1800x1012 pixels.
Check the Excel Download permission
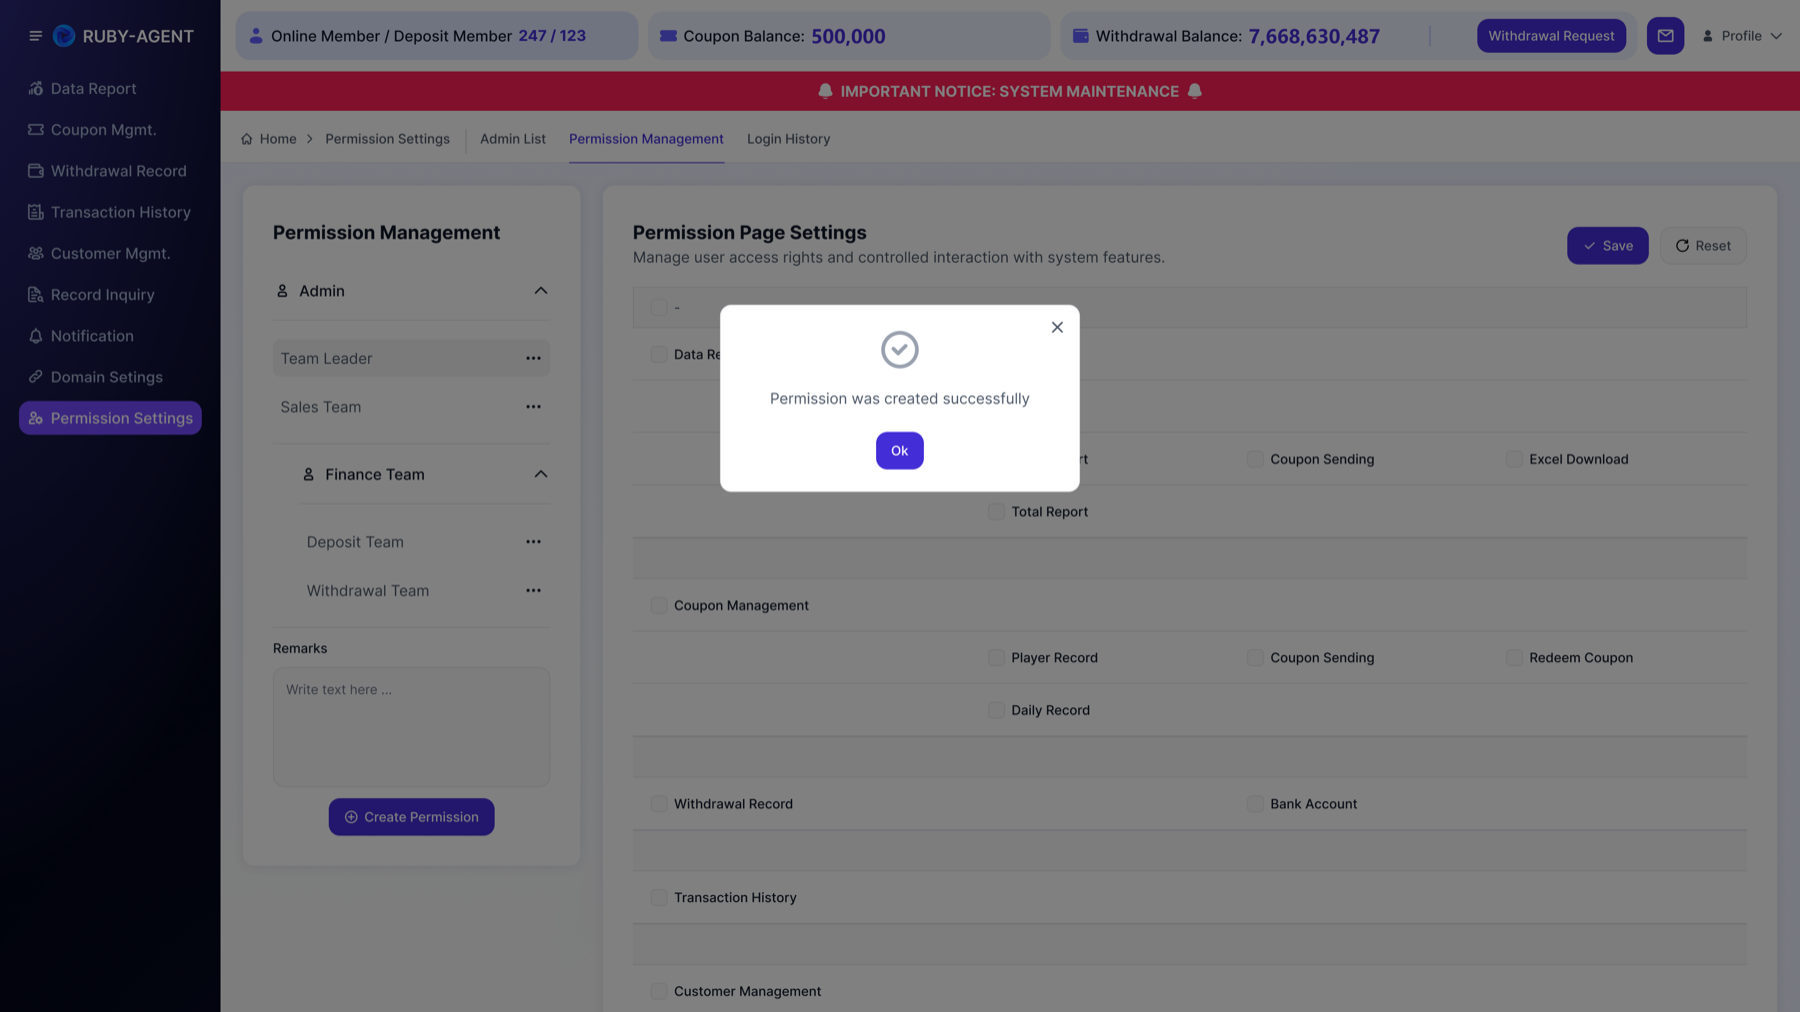1514,459
